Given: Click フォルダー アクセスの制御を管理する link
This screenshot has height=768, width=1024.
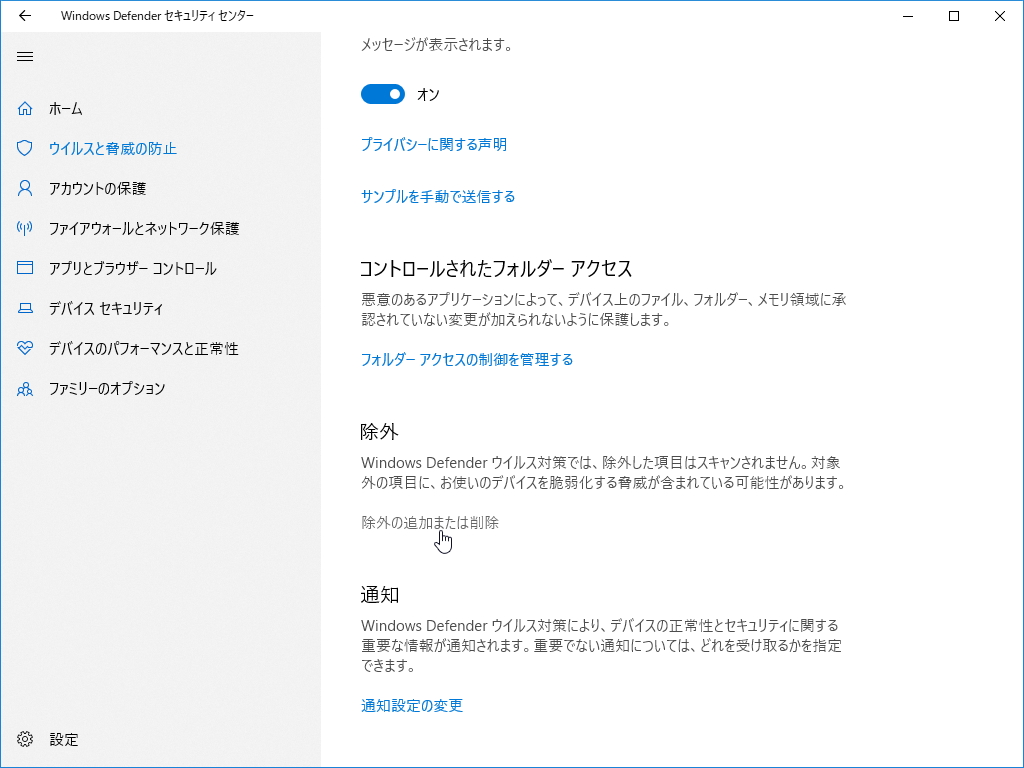Looking at the screenshot, I should click(467, 359).
